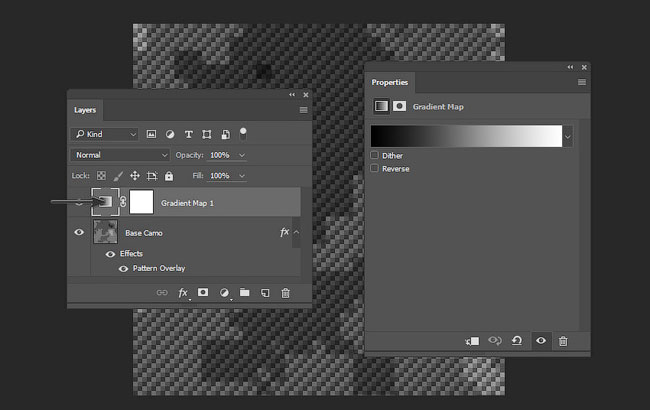This screenshot has width=650, height=410.
Task: Close the Layers panel
Action: point(306,95)
